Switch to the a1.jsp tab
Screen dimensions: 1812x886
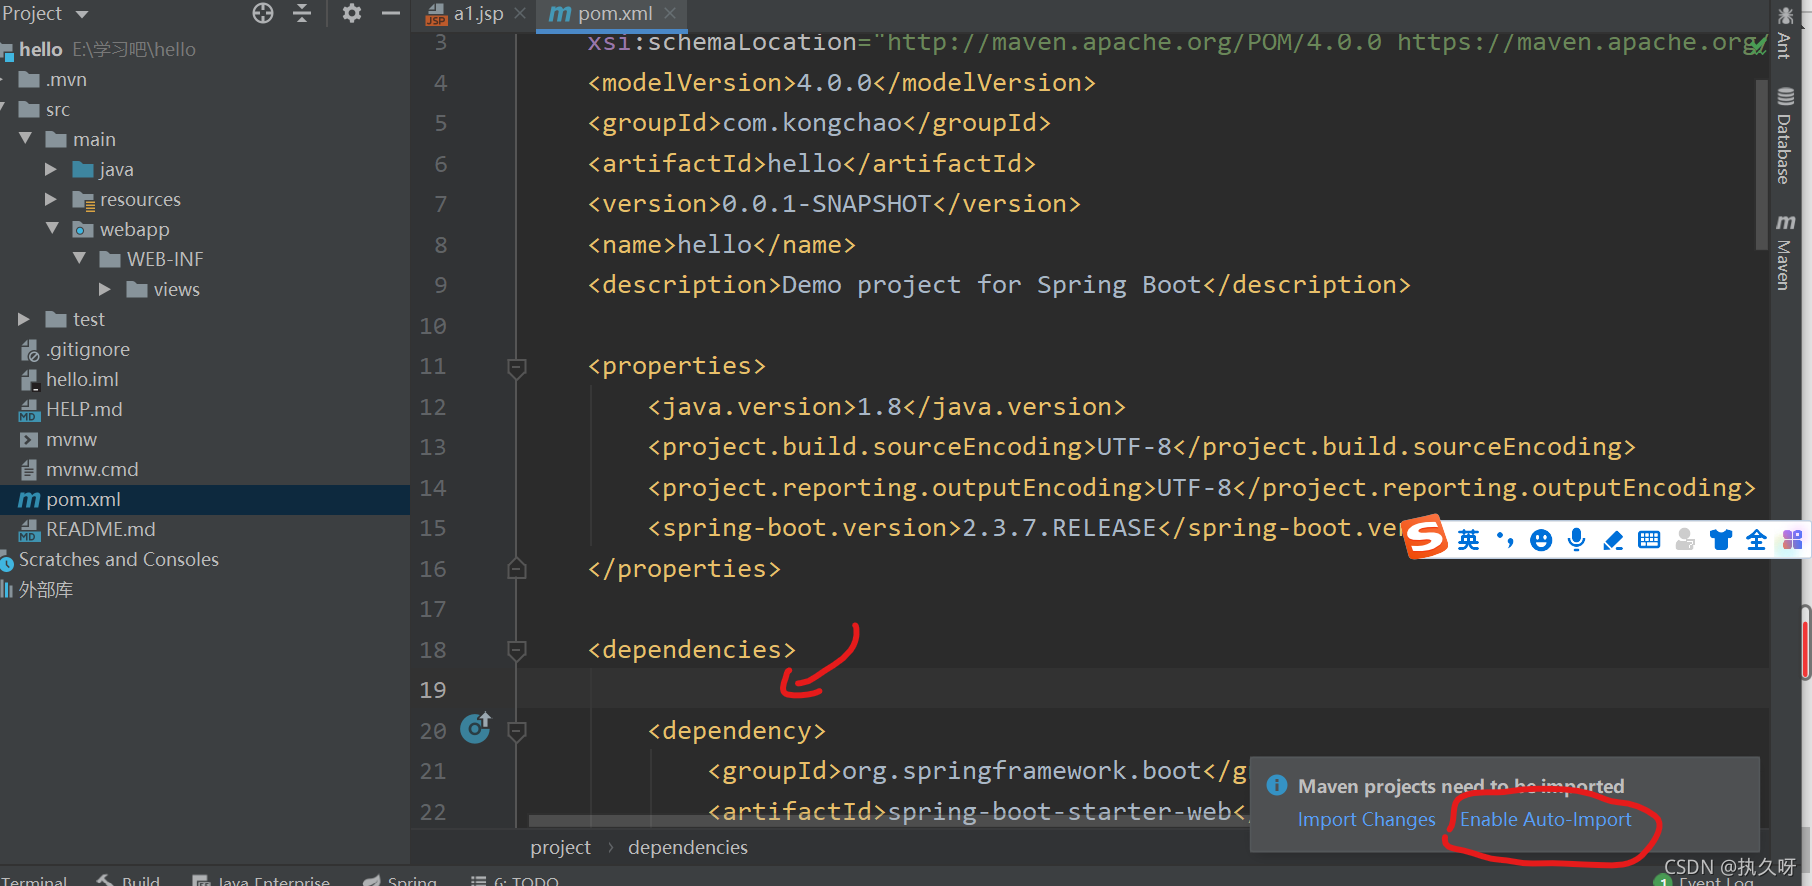(x=477, y=14)
